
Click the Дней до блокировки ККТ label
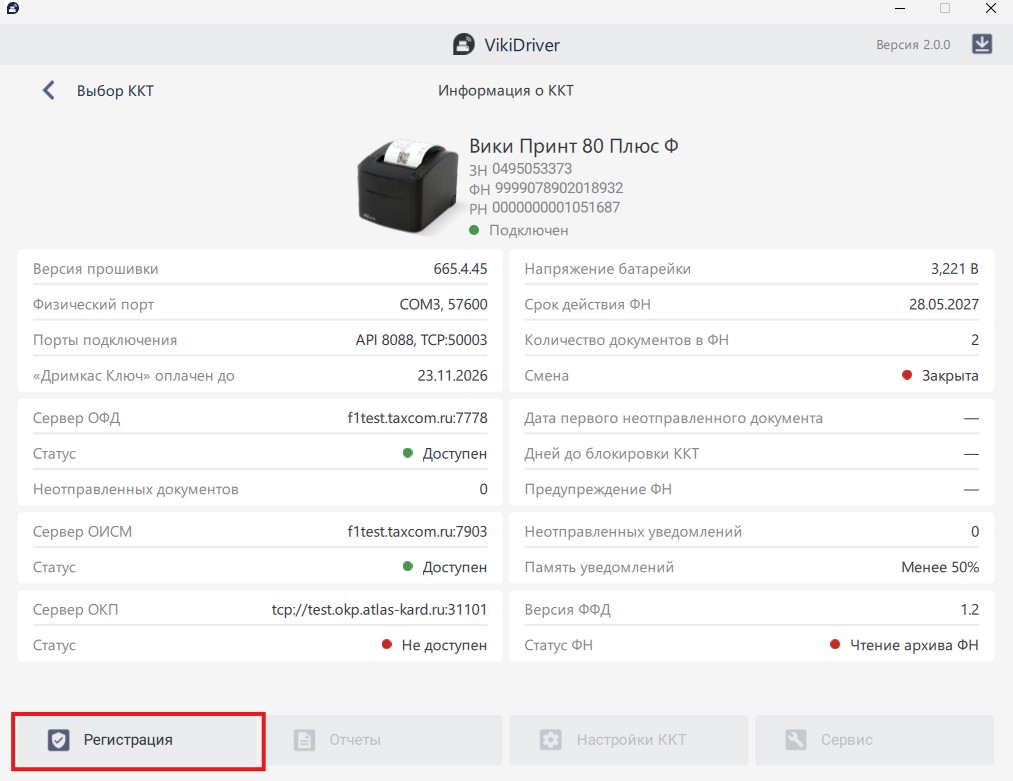(611, 453)
